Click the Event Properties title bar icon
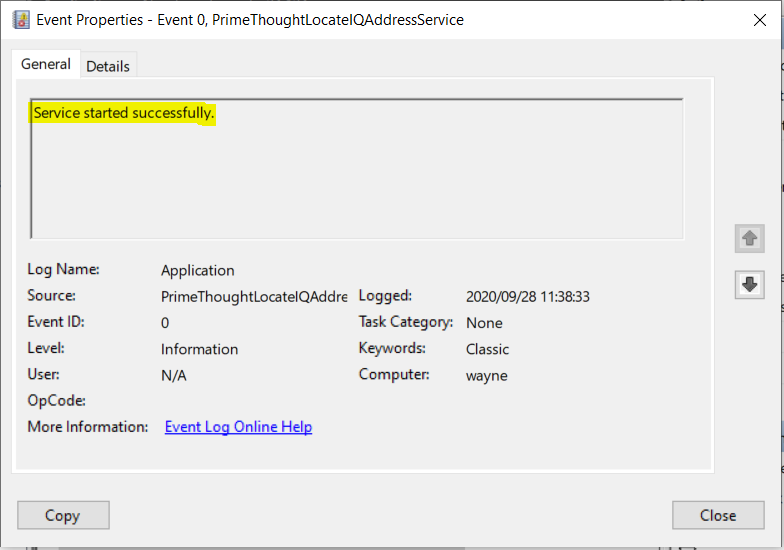Viewport: 784px width, 550px height. tap(21, 19)
